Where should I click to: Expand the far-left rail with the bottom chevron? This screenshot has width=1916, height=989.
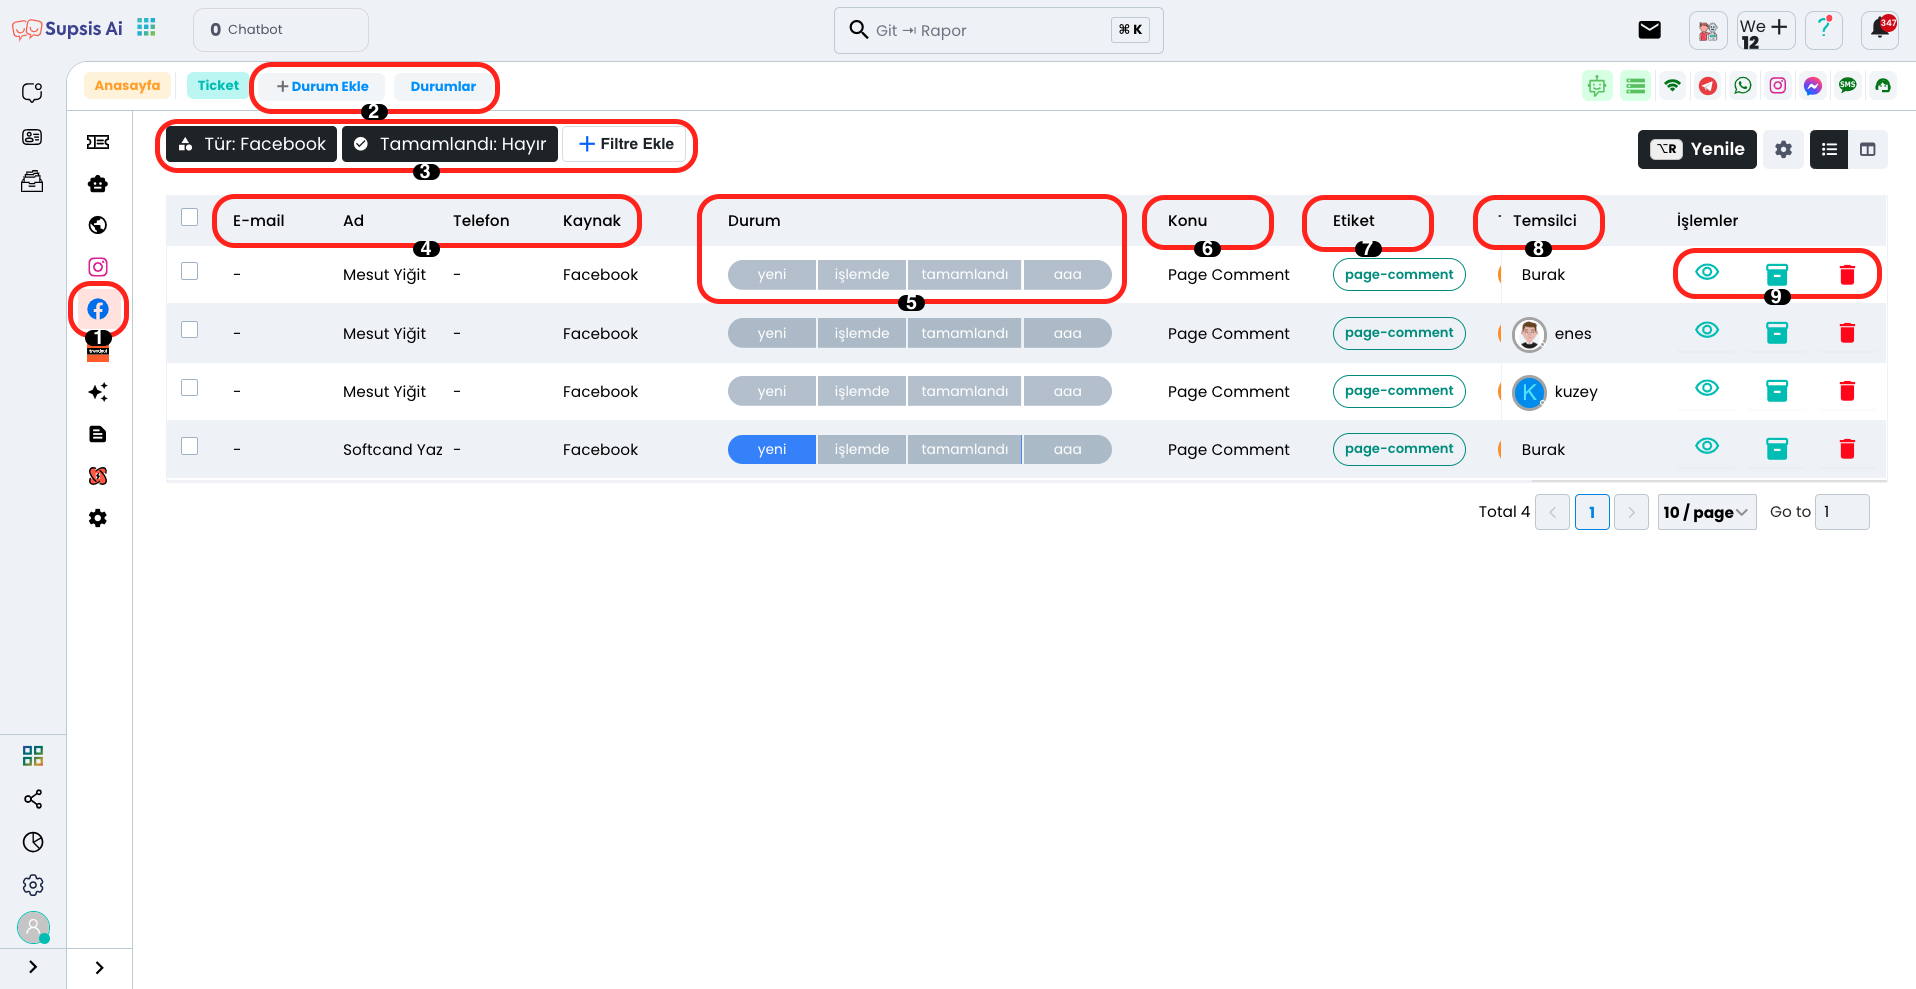(33, 967)
